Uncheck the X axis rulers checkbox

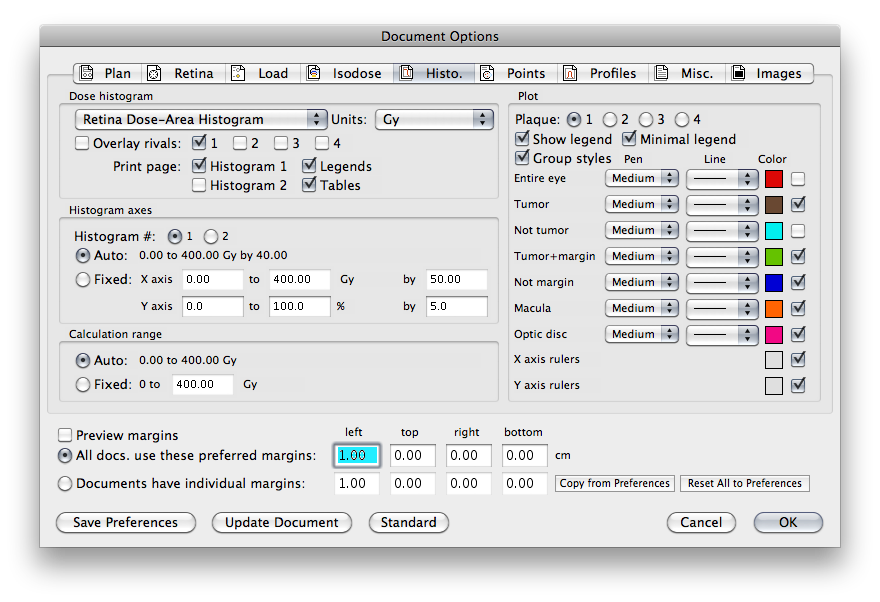pyautogui.click(x=798, y=359)
